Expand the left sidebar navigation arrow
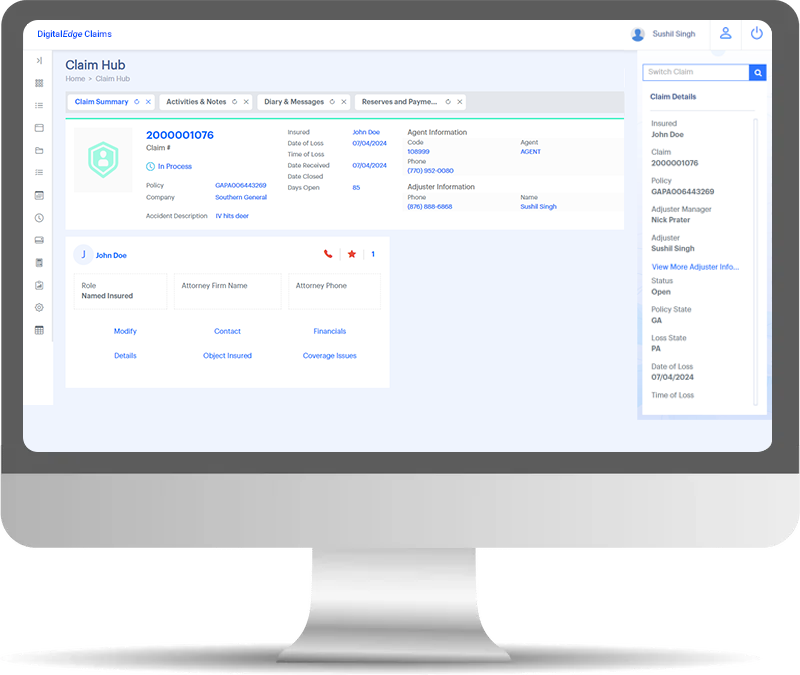Viewport: 800px width, 675px height. tap(39, 61)
